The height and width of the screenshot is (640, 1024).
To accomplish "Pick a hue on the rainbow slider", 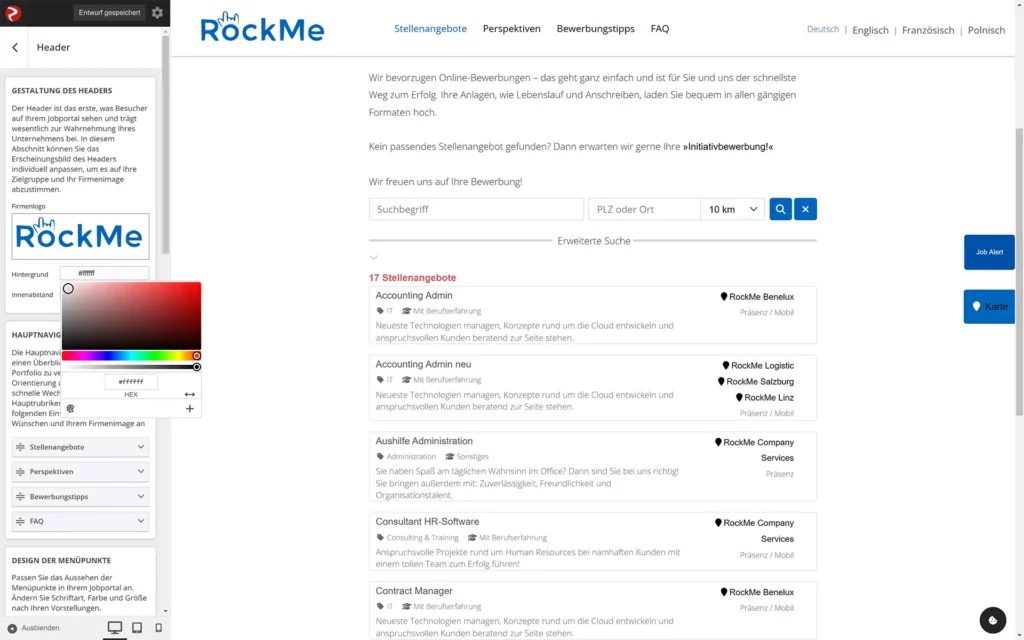I will tap(130, 355).
